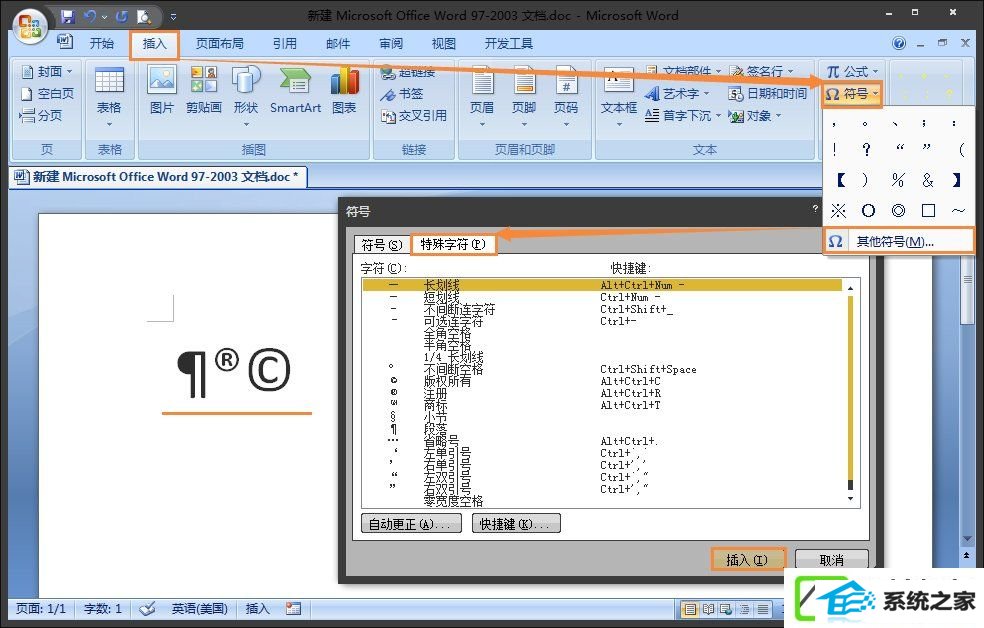Select 段落 paragraph mark row
The width and height of the screenshot is (984, 628).
602,429
